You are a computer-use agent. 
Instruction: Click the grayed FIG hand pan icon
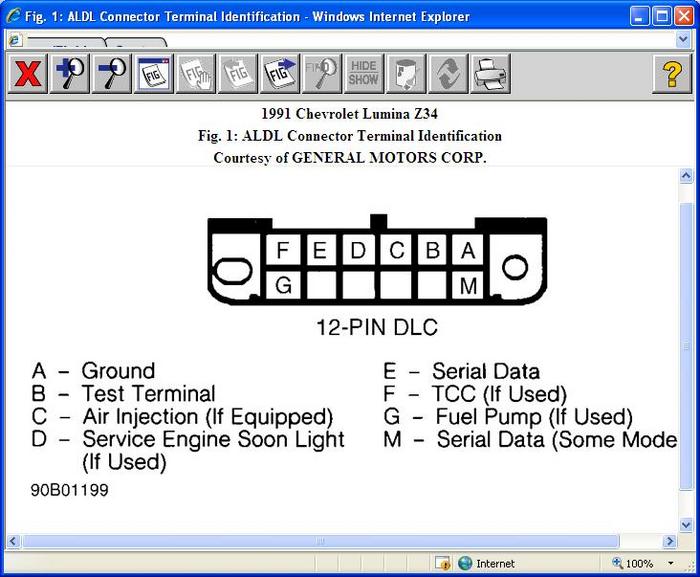[x=196, y=74]
